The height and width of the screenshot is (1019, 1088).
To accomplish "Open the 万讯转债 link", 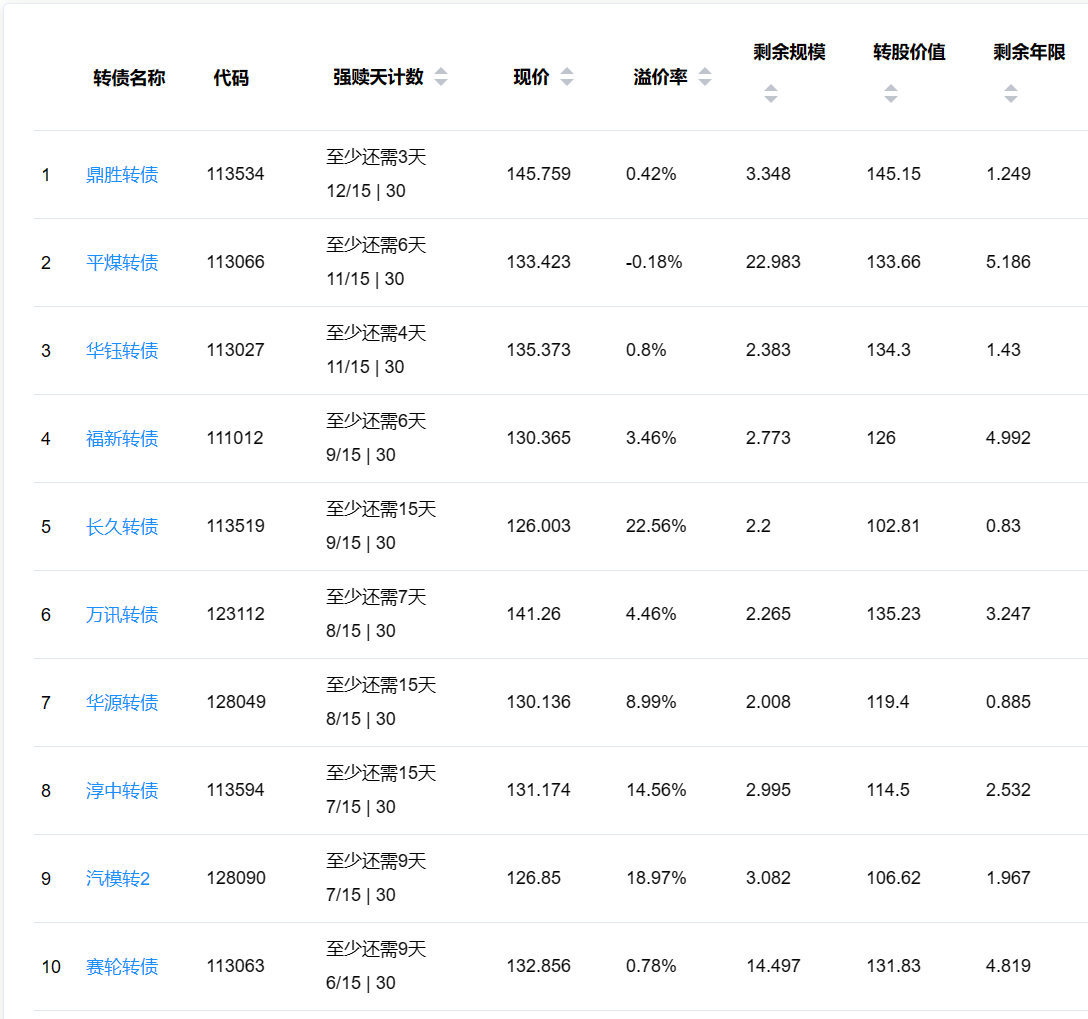I will 122,615.
